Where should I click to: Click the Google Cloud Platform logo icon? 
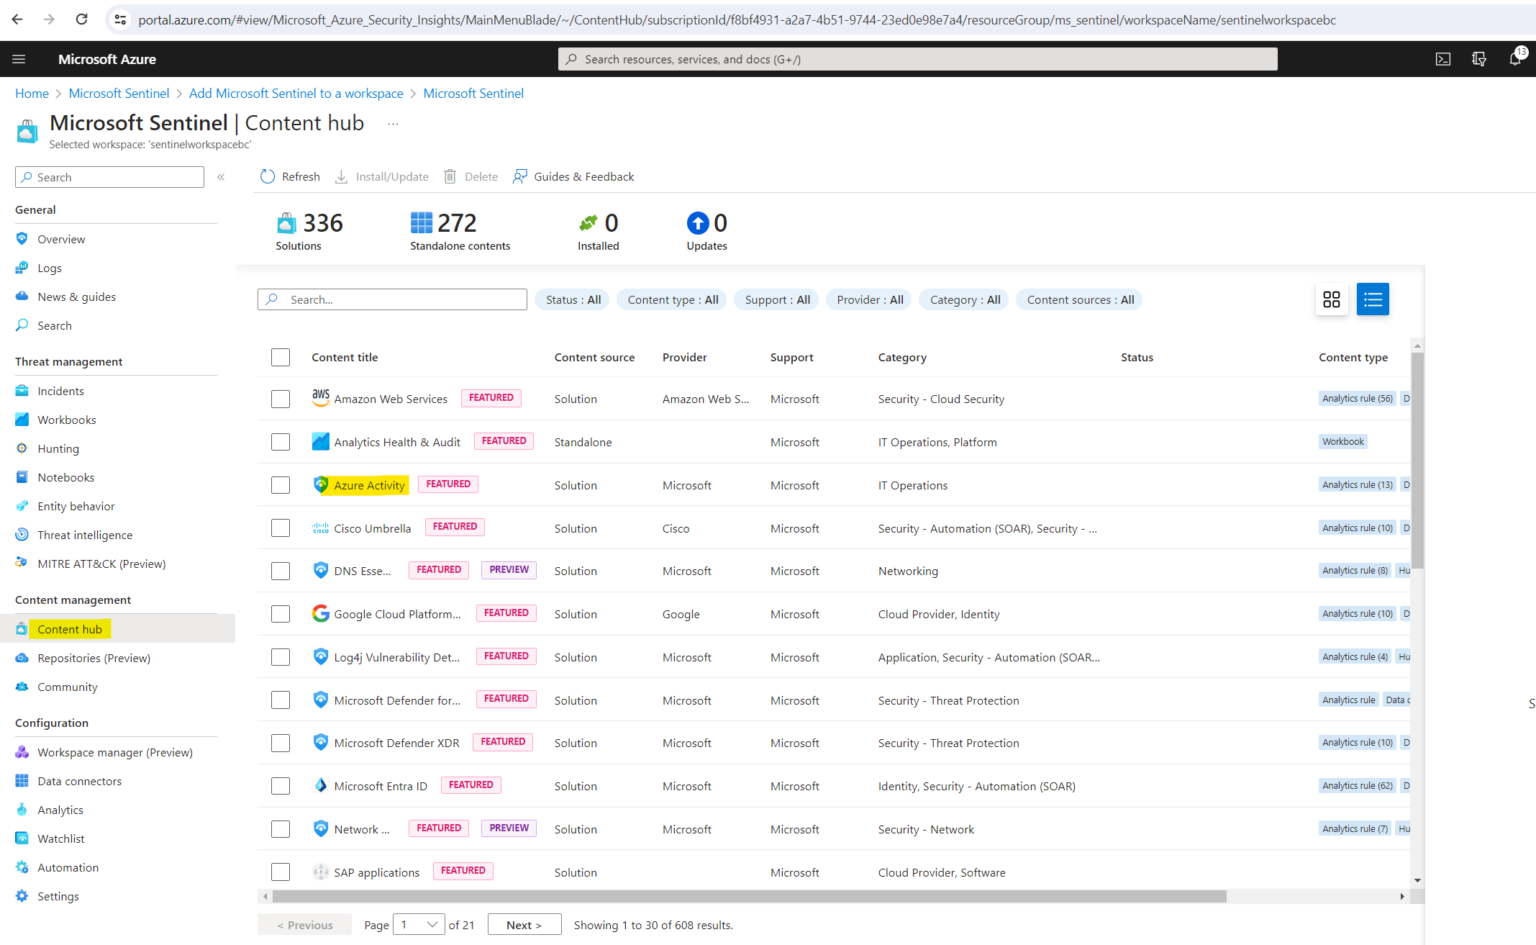point(321,613)
